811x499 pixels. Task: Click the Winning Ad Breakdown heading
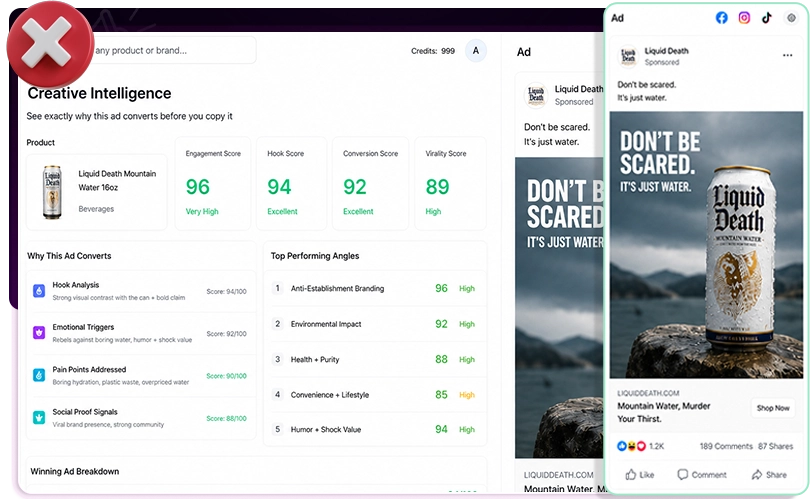(x=74, y=472)
